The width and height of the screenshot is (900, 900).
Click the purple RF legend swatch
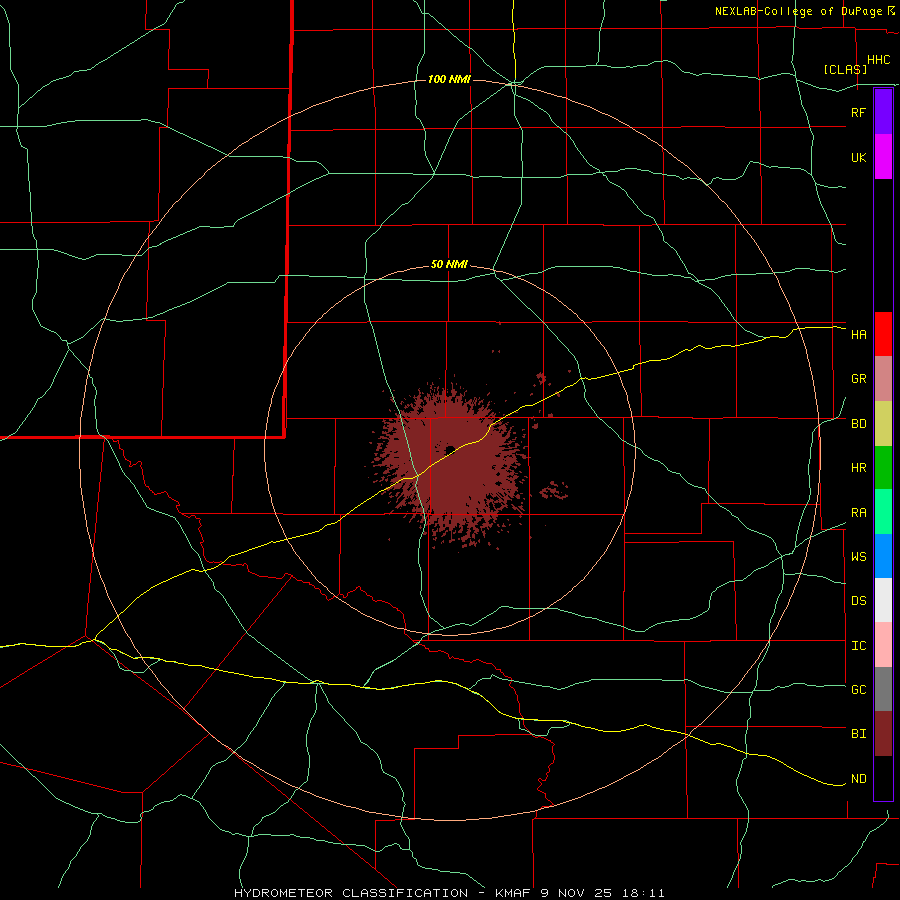[x=883, y=111]
